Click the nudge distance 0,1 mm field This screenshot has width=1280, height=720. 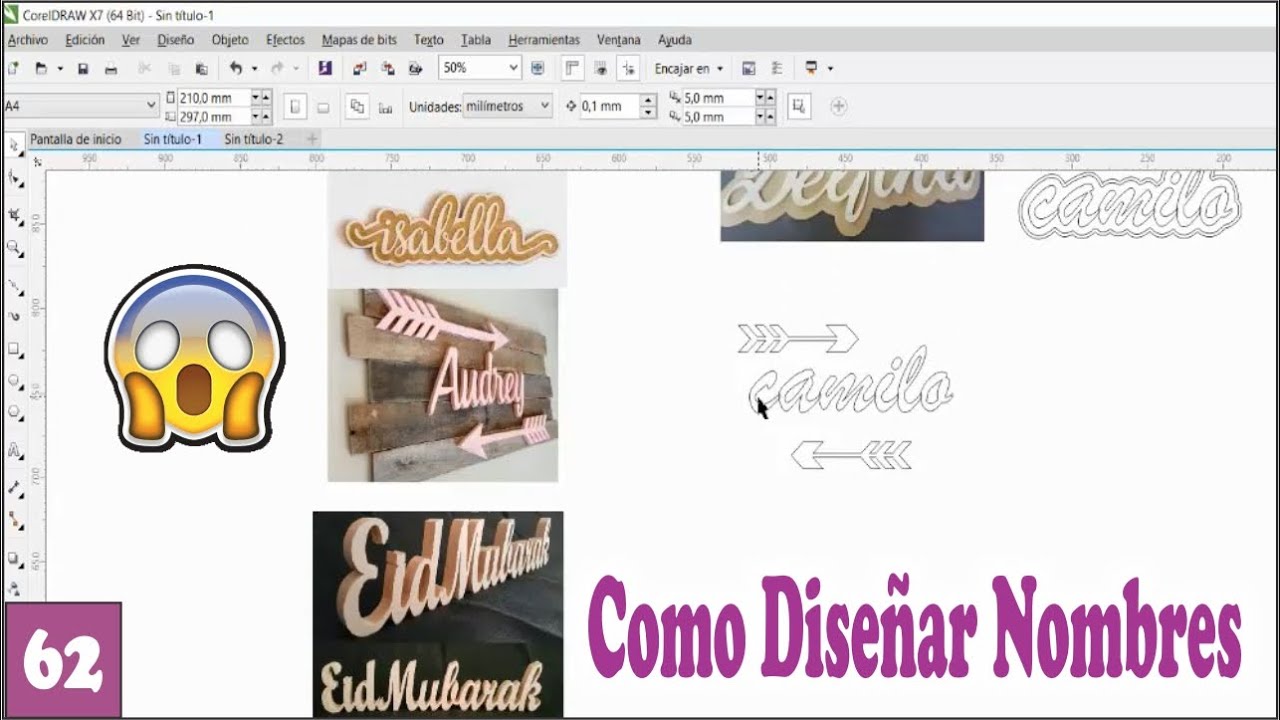point(609,106)
